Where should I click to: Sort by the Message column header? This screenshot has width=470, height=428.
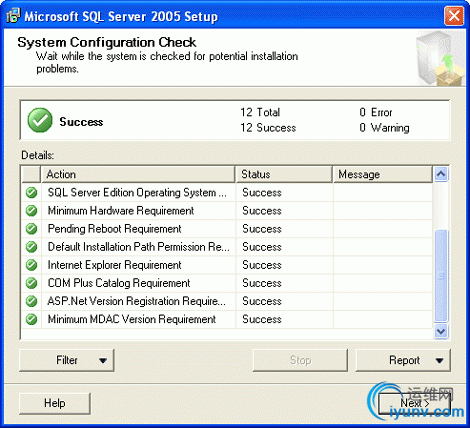point(383,174)
